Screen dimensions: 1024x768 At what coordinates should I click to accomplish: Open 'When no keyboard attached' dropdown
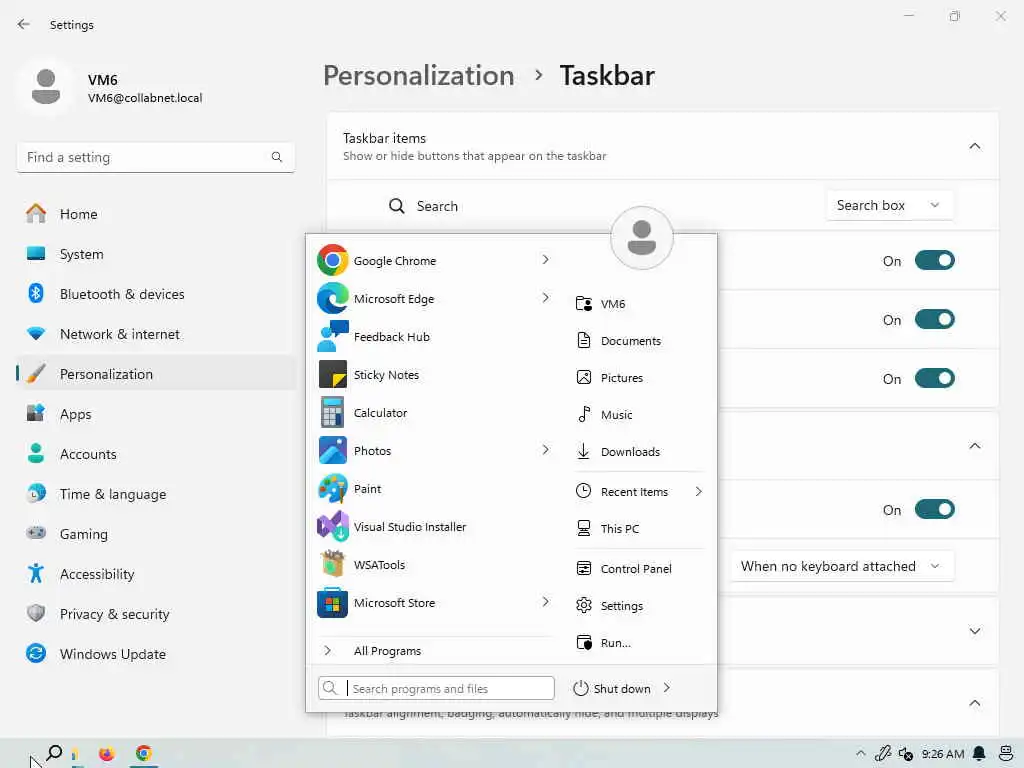tap(841, 566)
